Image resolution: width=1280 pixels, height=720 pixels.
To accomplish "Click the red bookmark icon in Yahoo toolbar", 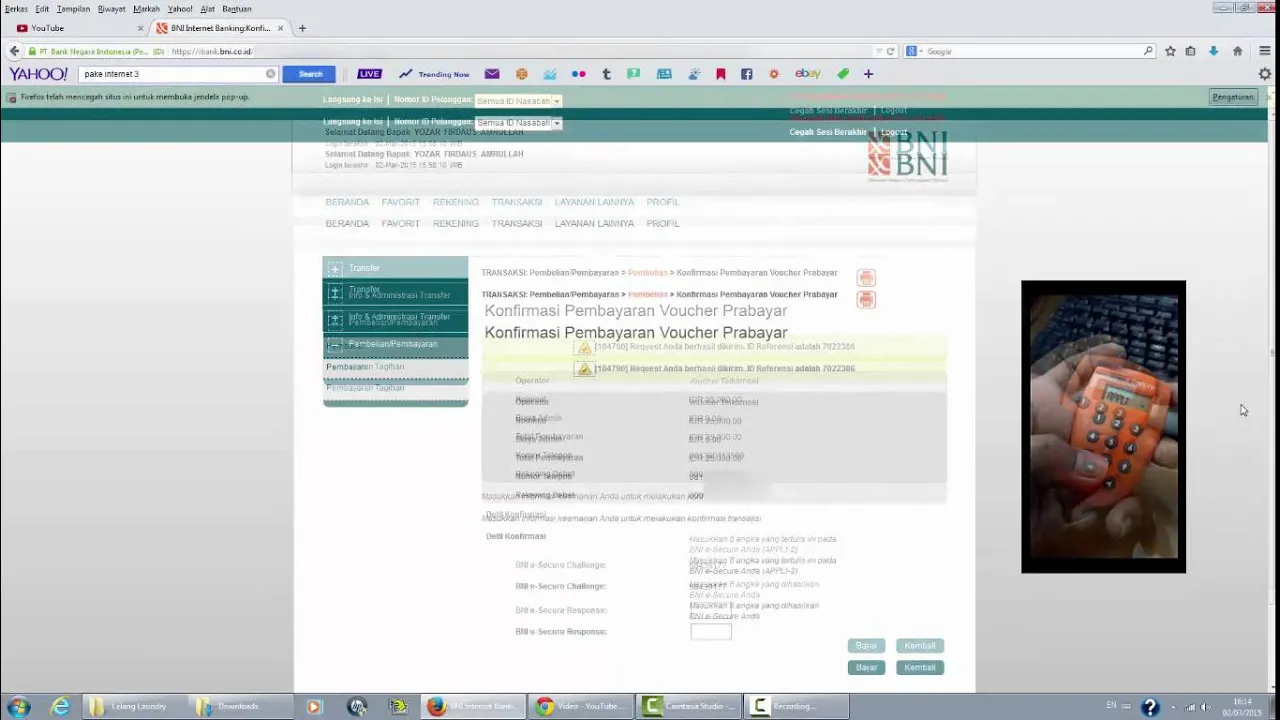I will pos(720,74).
